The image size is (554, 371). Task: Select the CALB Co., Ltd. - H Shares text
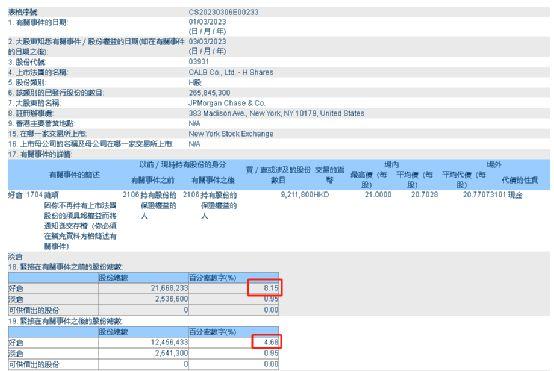coord(231,72)
